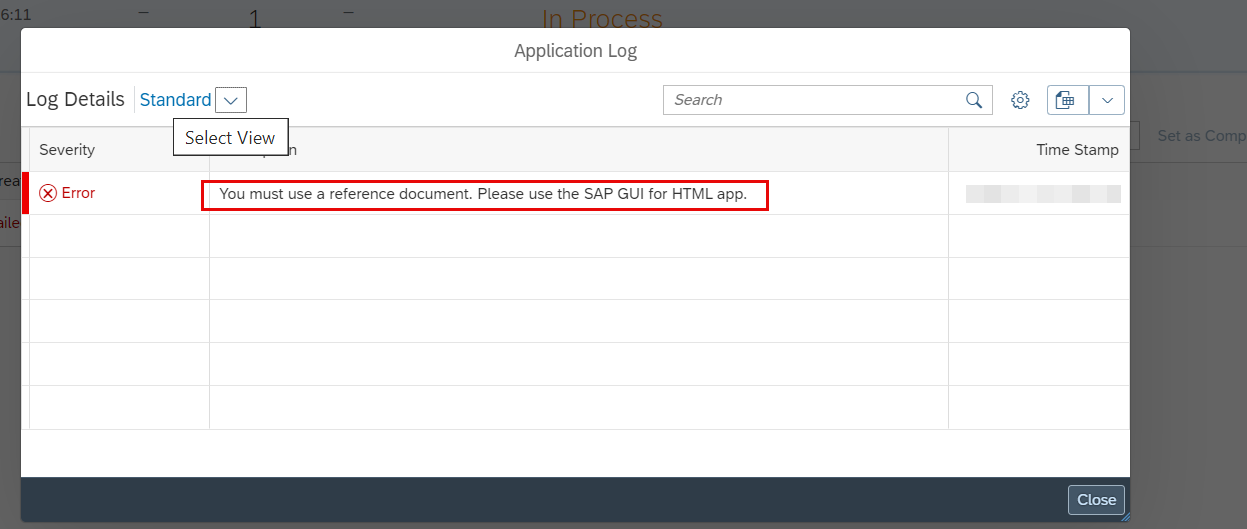
Task: Expand the export options dropdown arrow
Action: (1107, 100)
